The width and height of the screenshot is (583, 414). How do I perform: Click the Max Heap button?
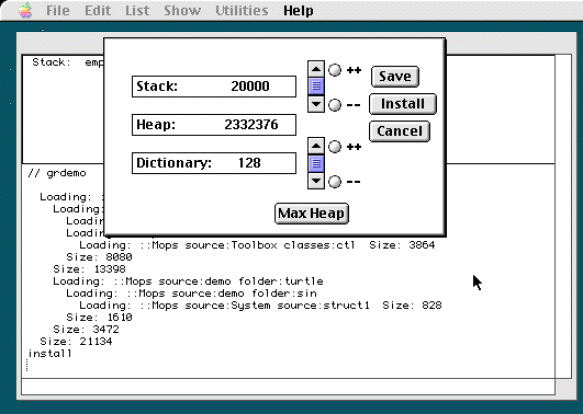311,214
